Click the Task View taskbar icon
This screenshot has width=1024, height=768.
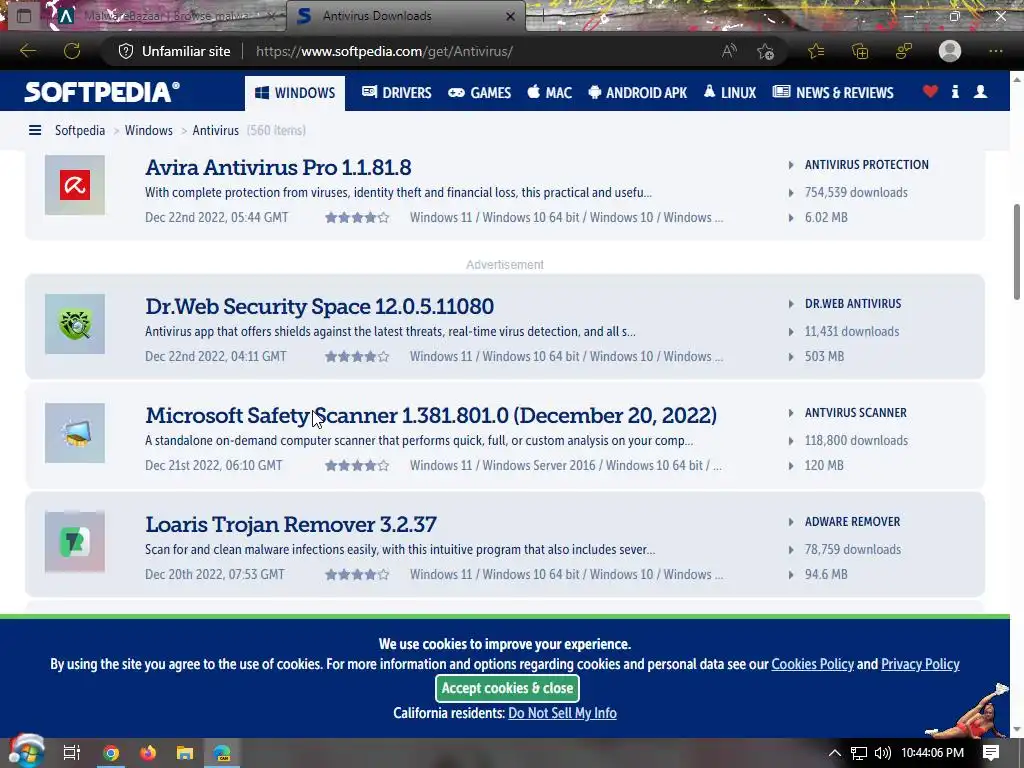click(72, 753)
